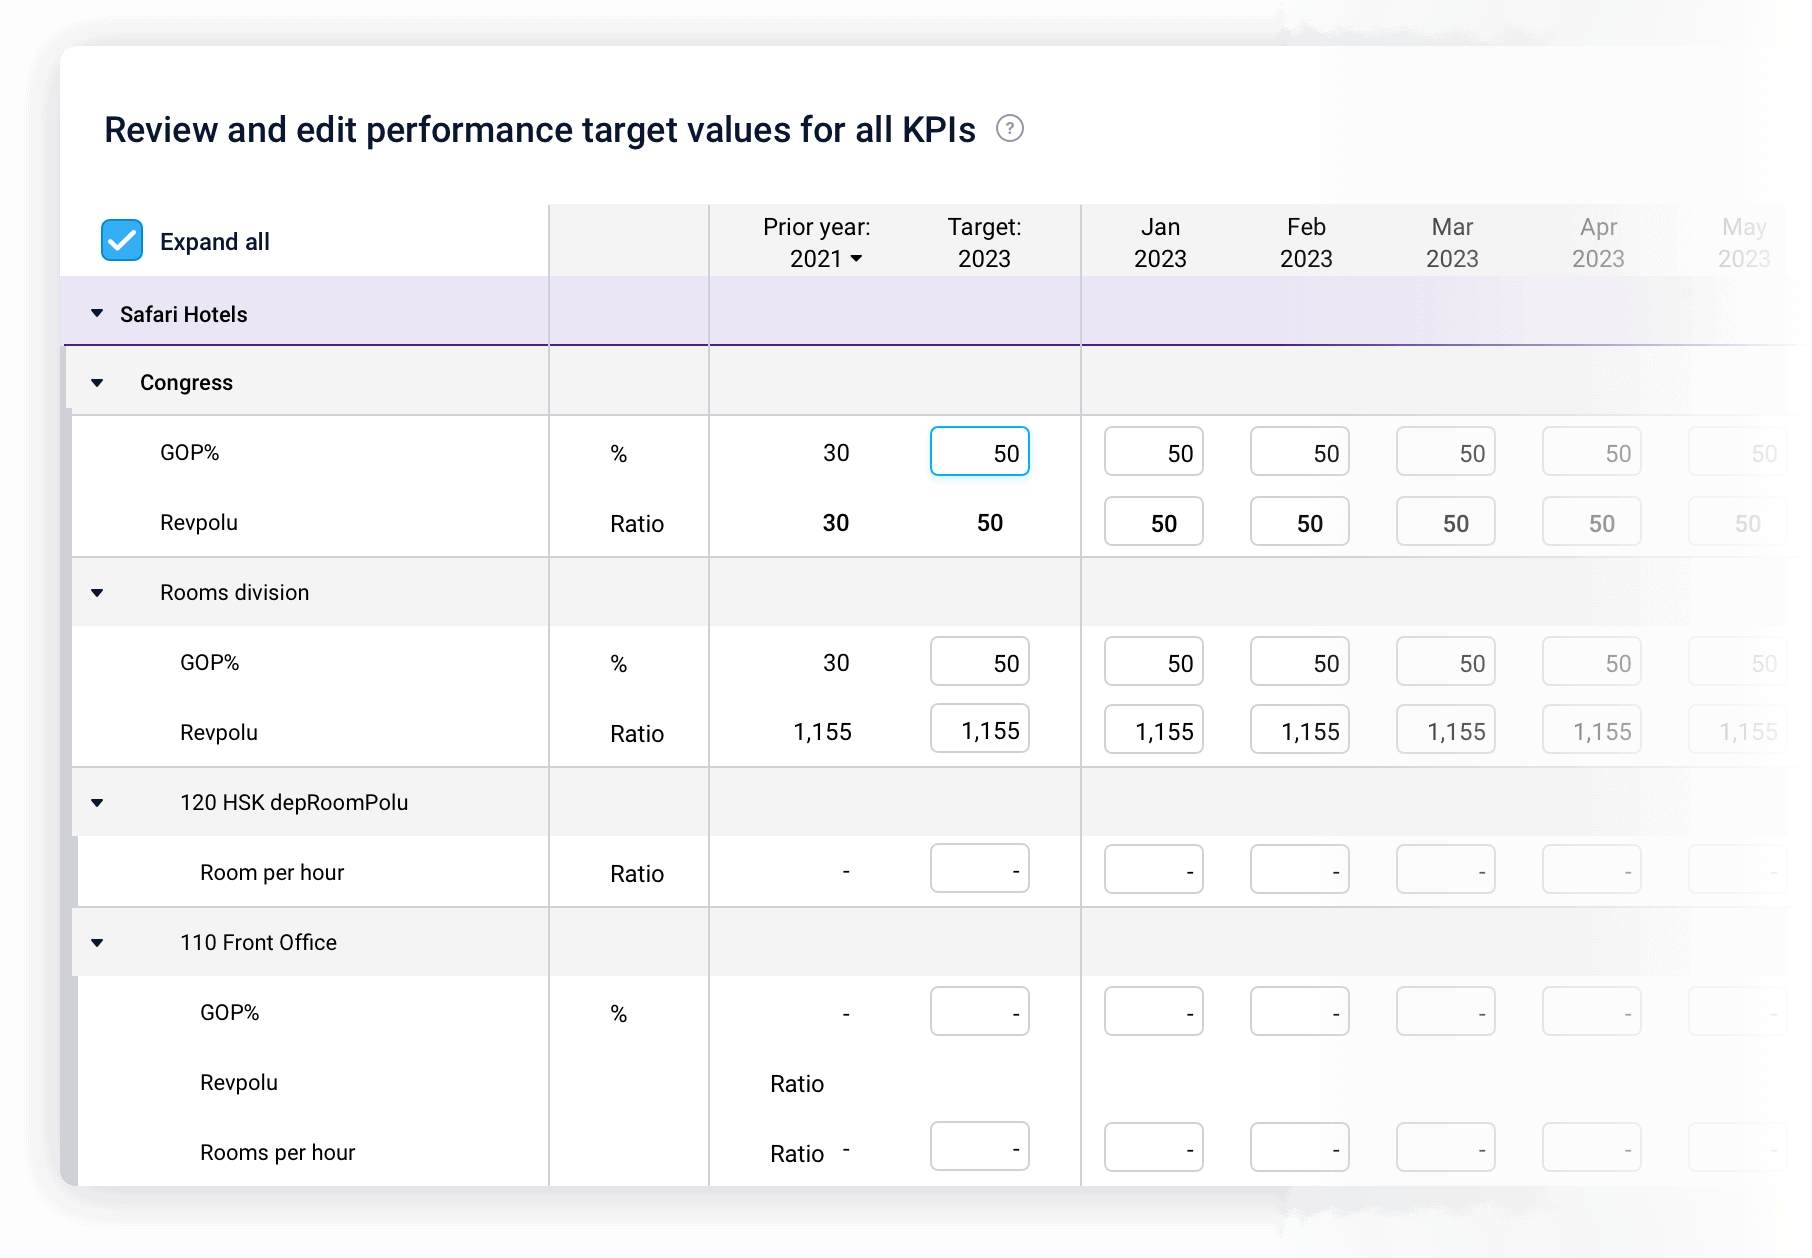Click Front Office GOP% Jan 2023 field
Image resolution: width=1812 pixels, height=1258 pixels.
tap(1153, 1013)
